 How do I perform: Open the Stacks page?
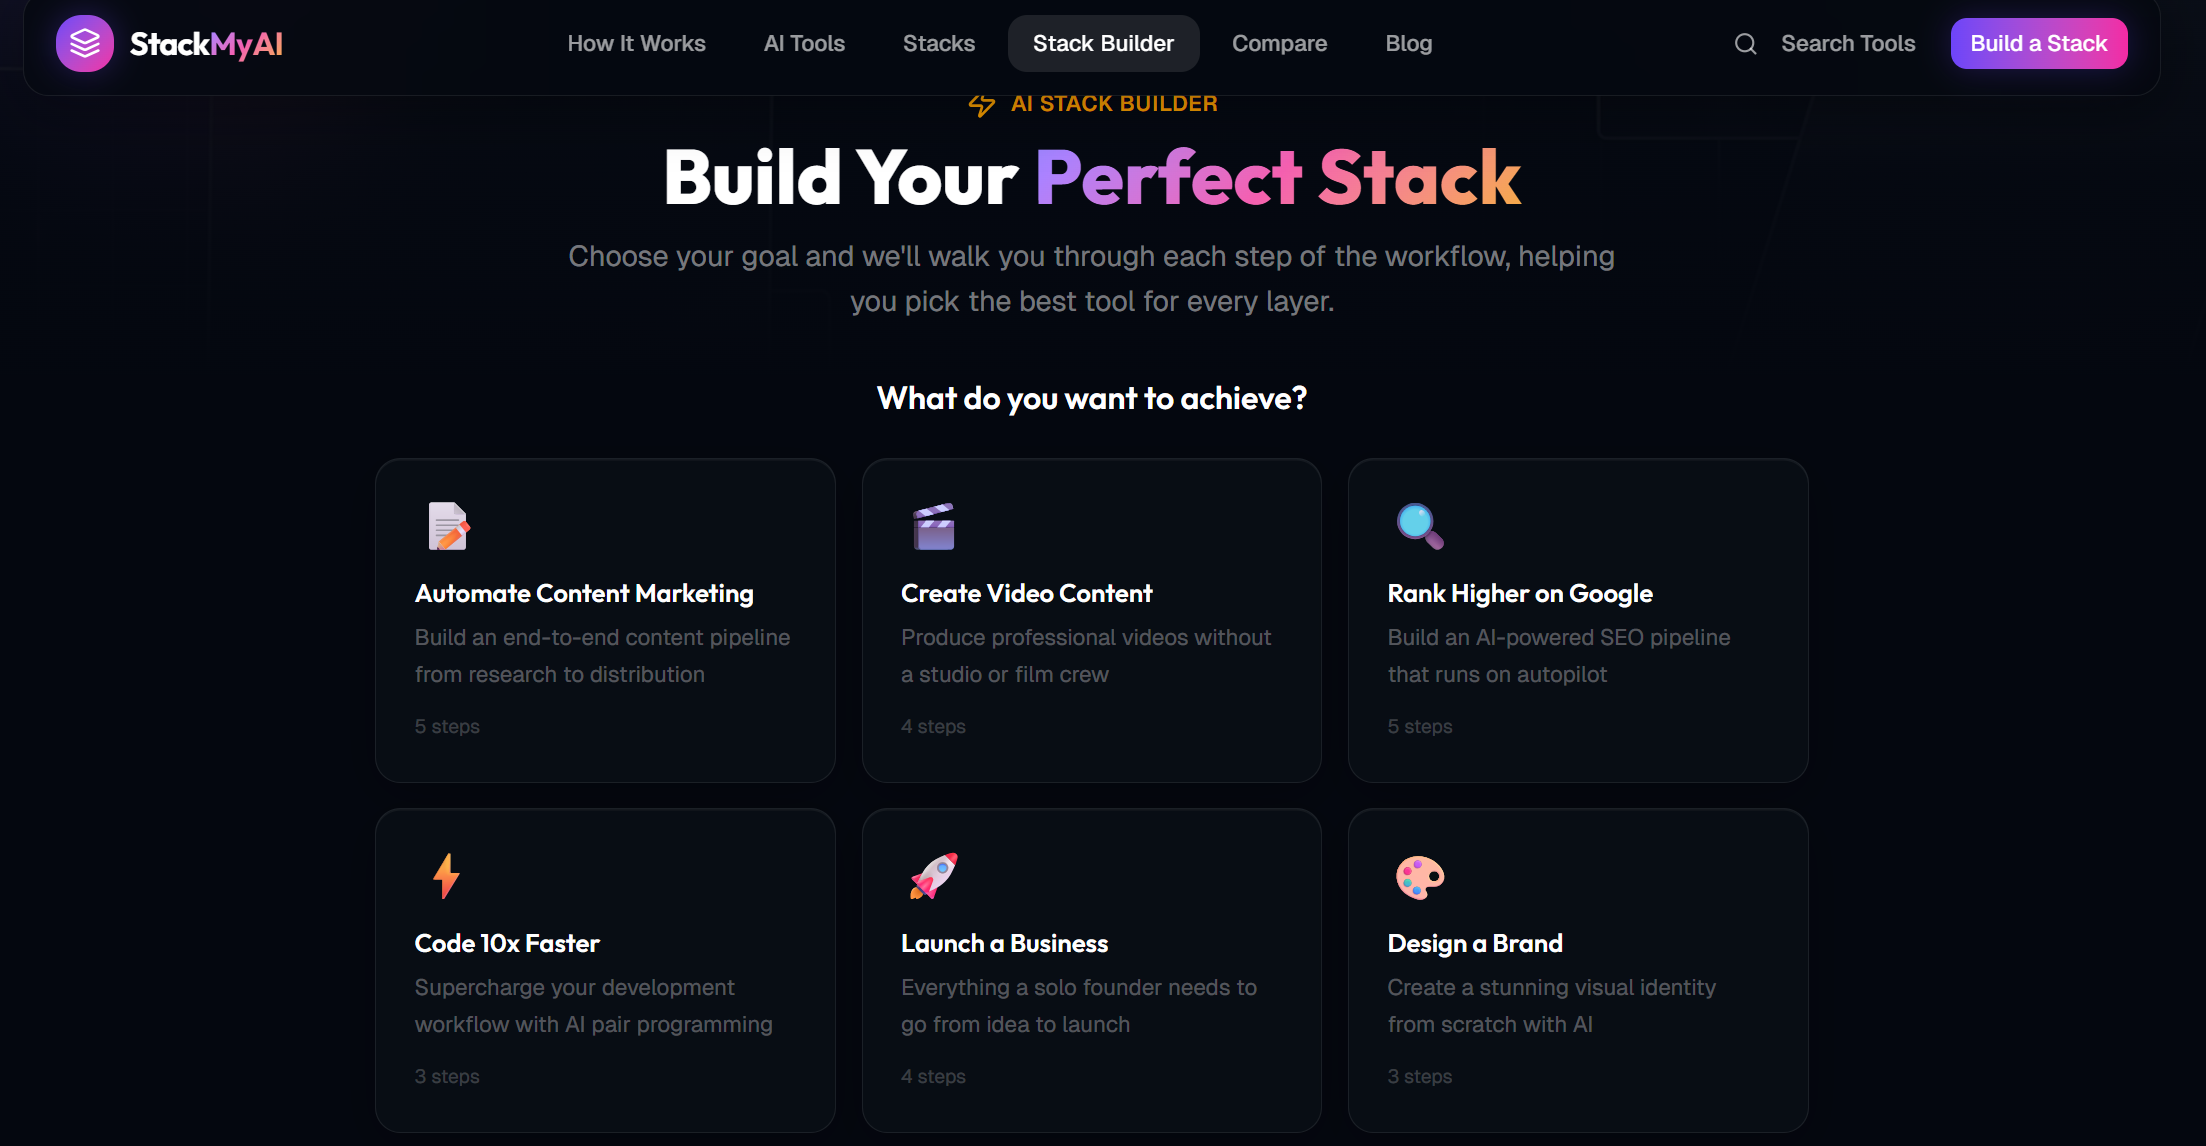(x=938, y=43)
